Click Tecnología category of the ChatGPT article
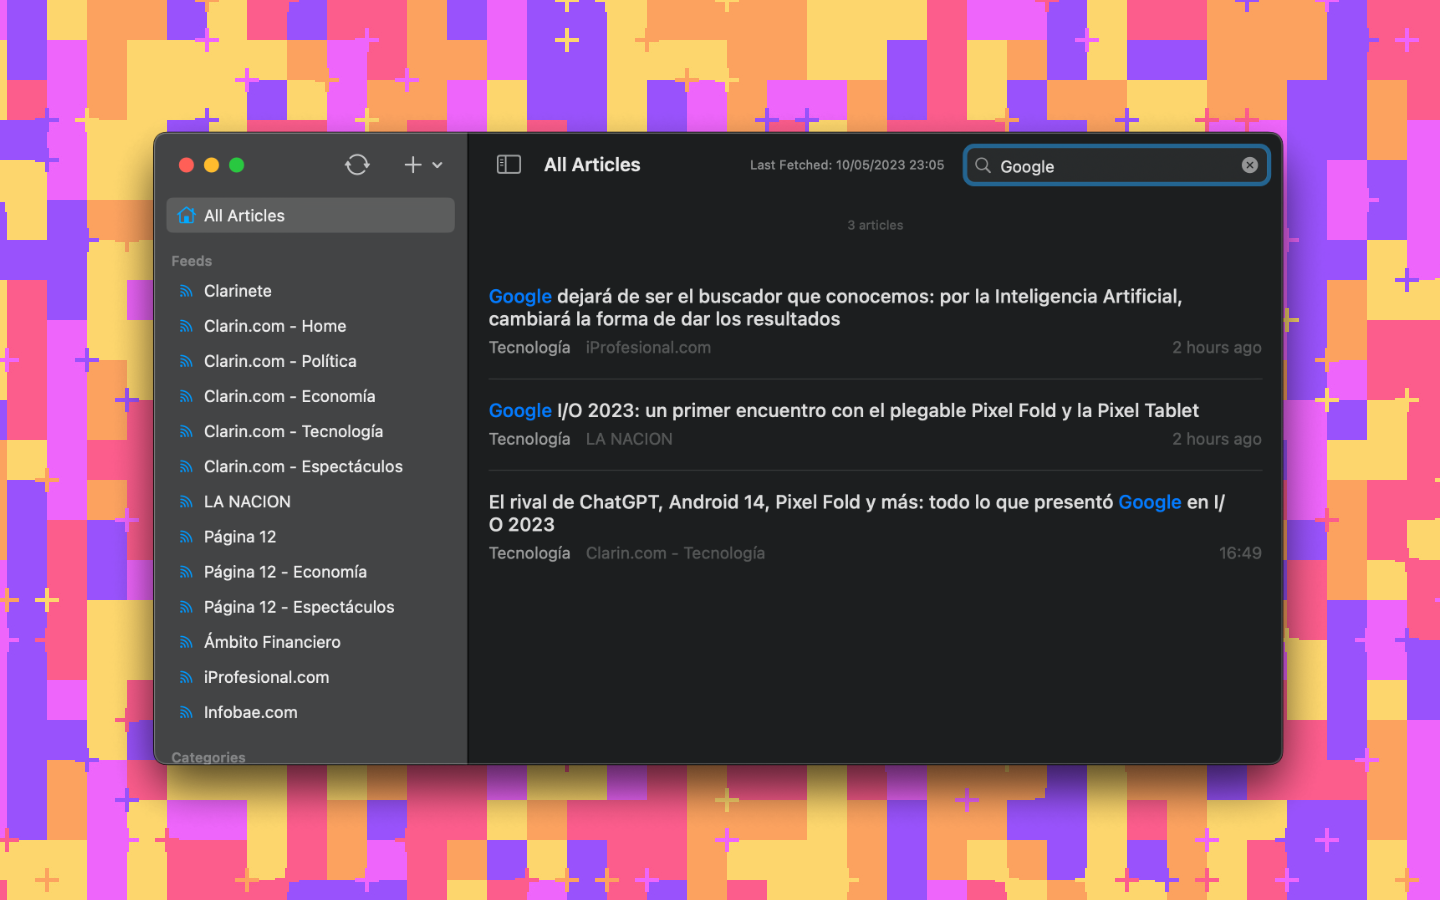 [x=529, y=553]
